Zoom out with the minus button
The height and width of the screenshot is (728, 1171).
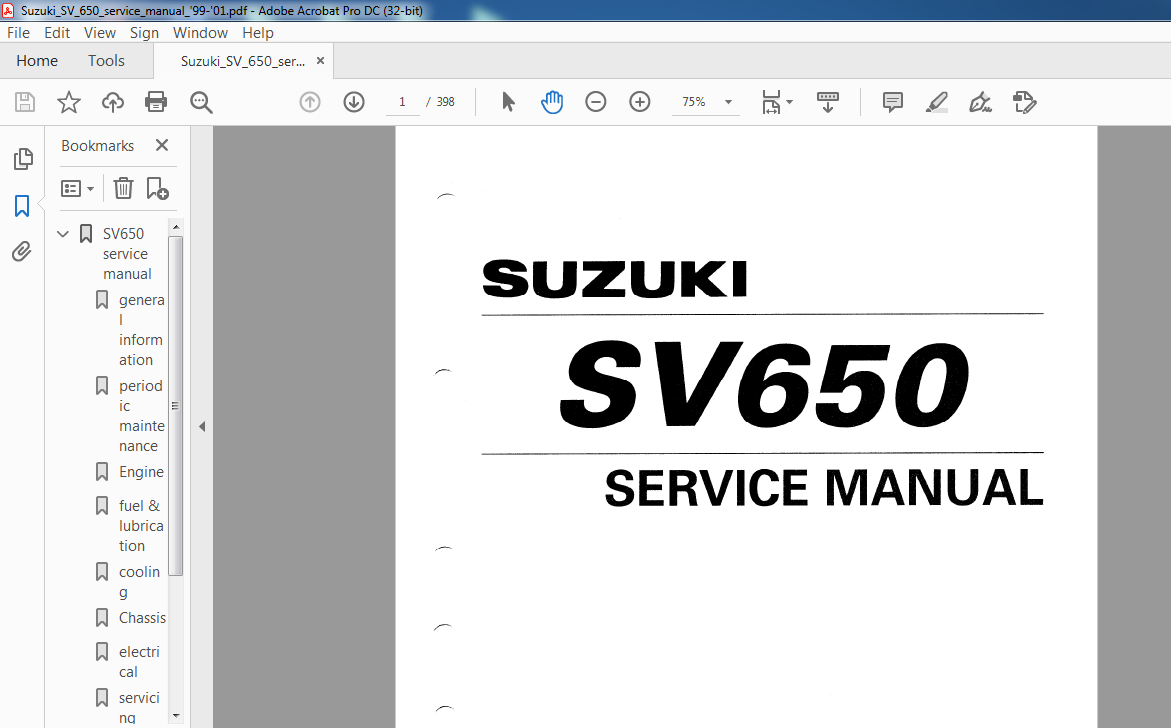point(595,102)
